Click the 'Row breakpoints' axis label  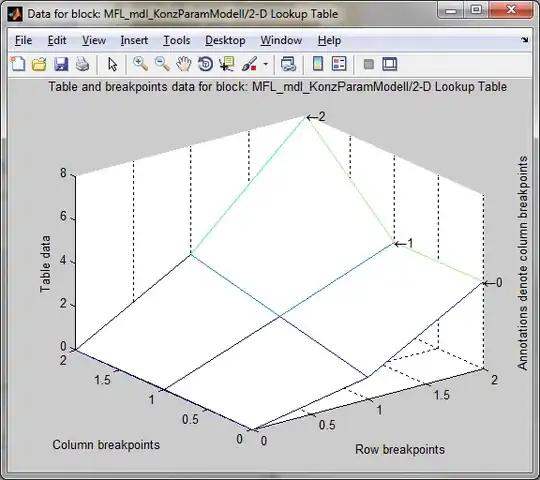pos(400,449)
